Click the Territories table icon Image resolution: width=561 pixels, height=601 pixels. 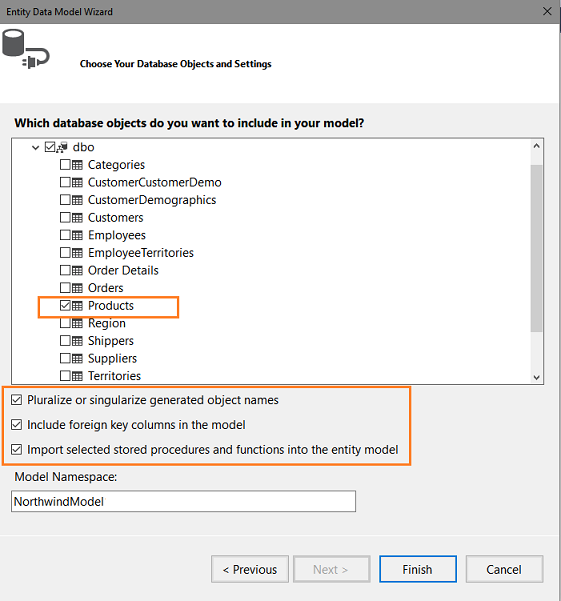pos(77,376)
